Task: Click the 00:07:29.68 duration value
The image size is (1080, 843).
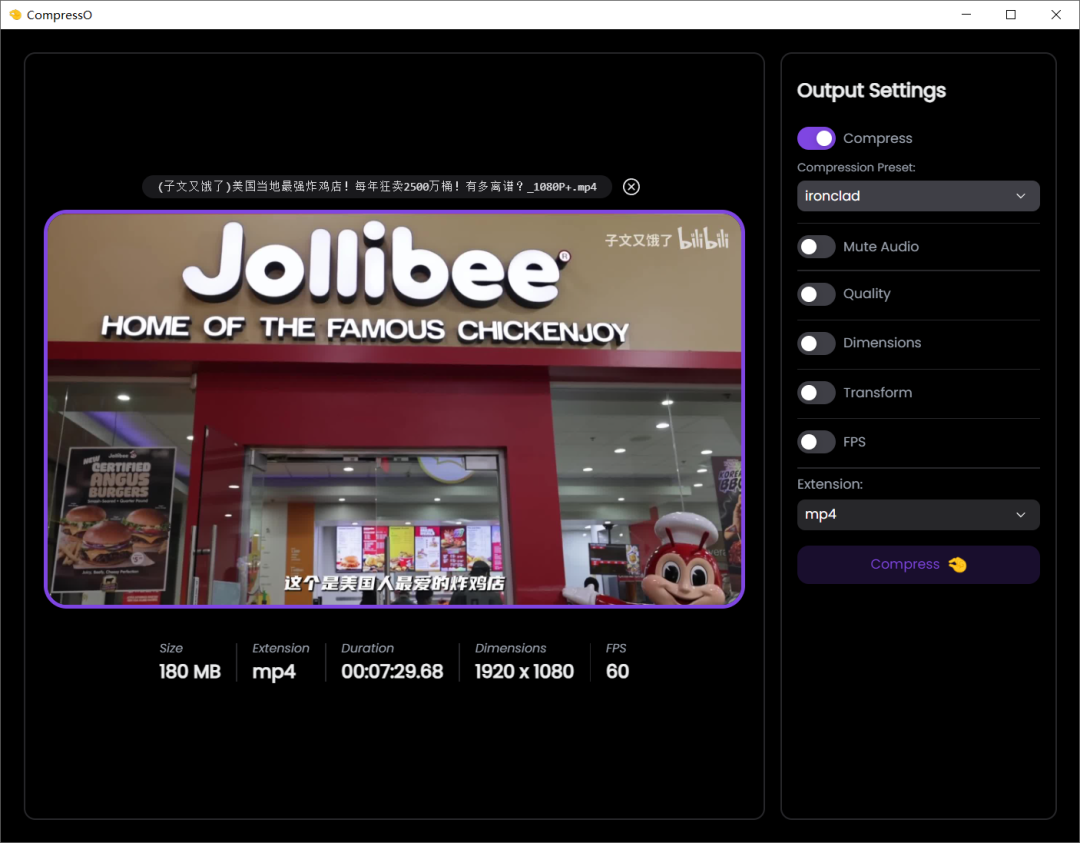Action: pyautogui.click(x=392, y=672)
